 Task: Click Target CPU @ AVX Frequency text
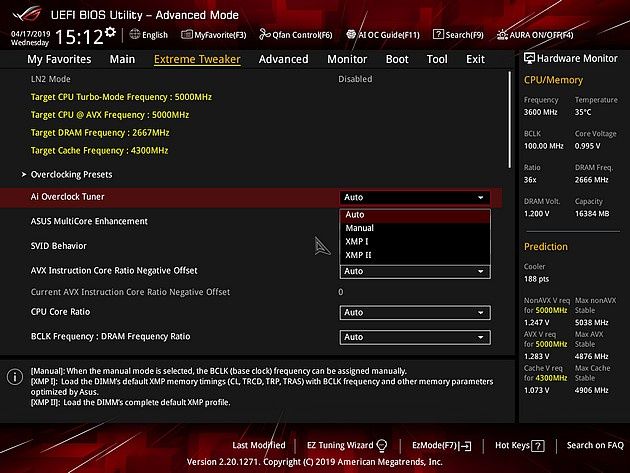click(110, 115)
